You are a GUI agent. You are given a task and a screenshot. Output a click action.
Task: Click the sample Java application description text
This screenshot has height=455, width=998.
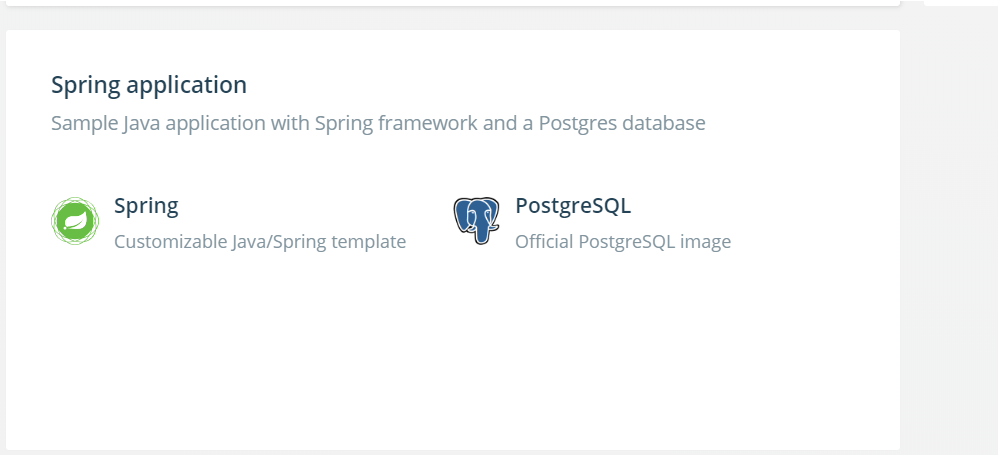378,123
